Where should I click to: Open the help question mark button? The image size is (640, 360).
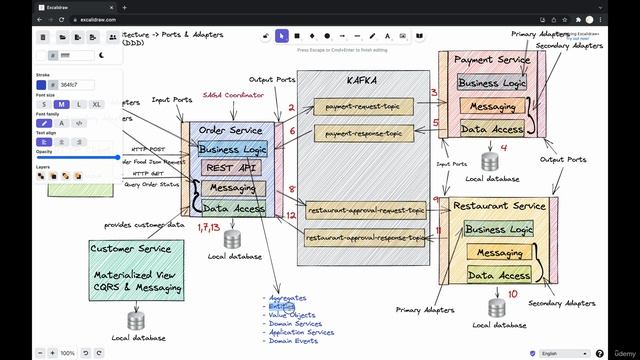600,353
